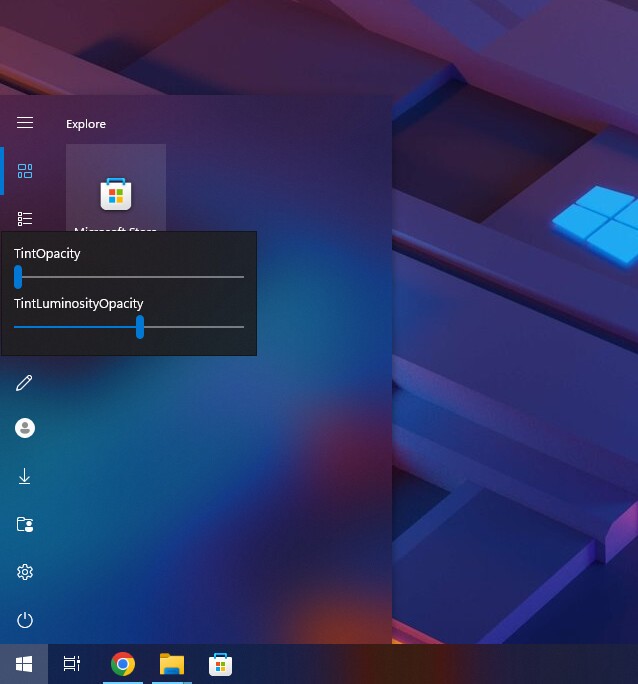Open Microsoft Store from the taskbar

220,664
